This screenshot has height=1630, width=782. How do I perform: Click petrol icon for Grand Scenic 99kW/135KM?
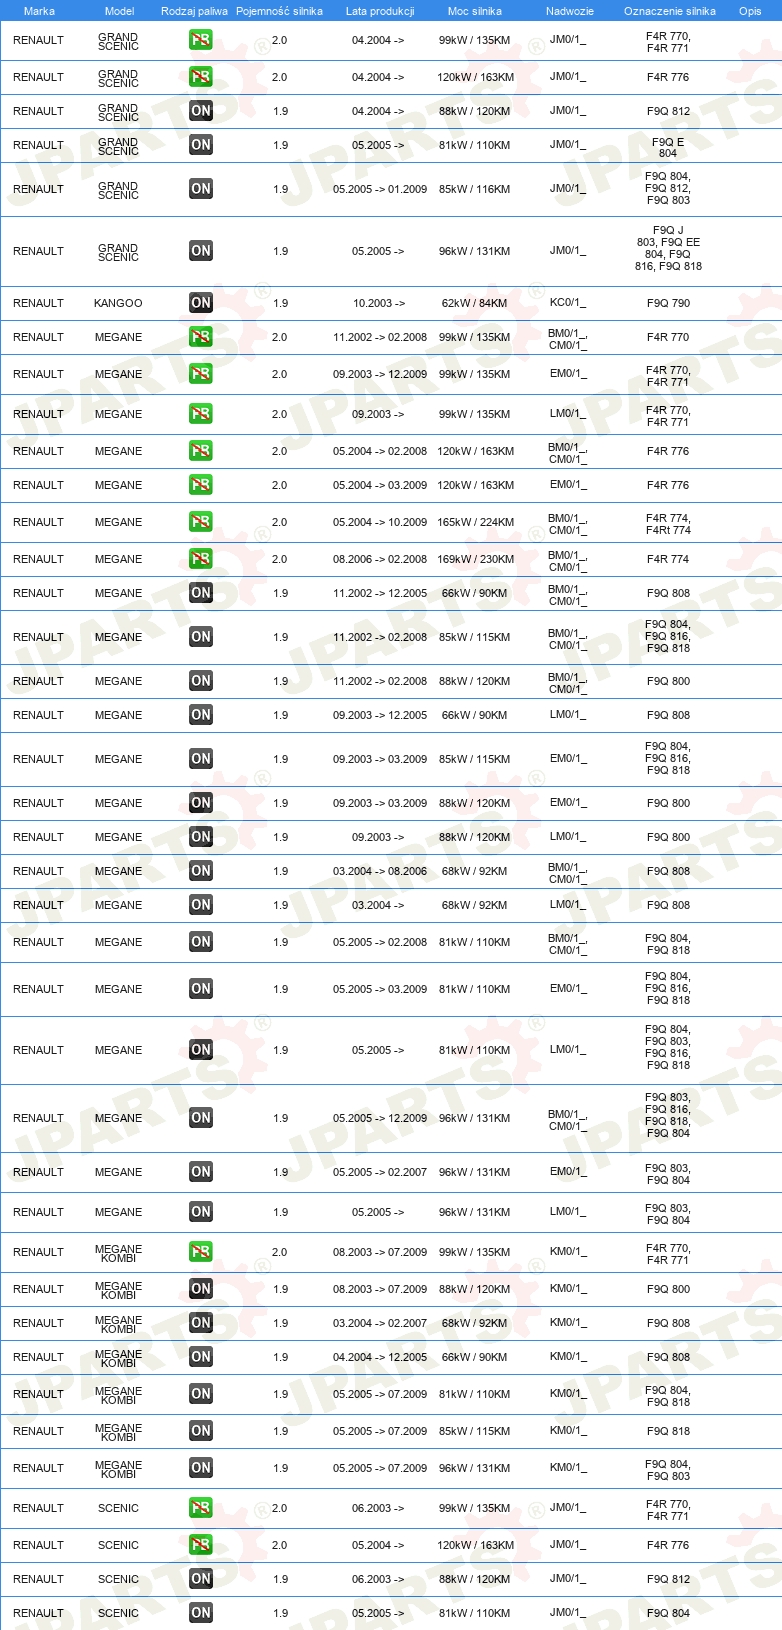pos(201,41)
